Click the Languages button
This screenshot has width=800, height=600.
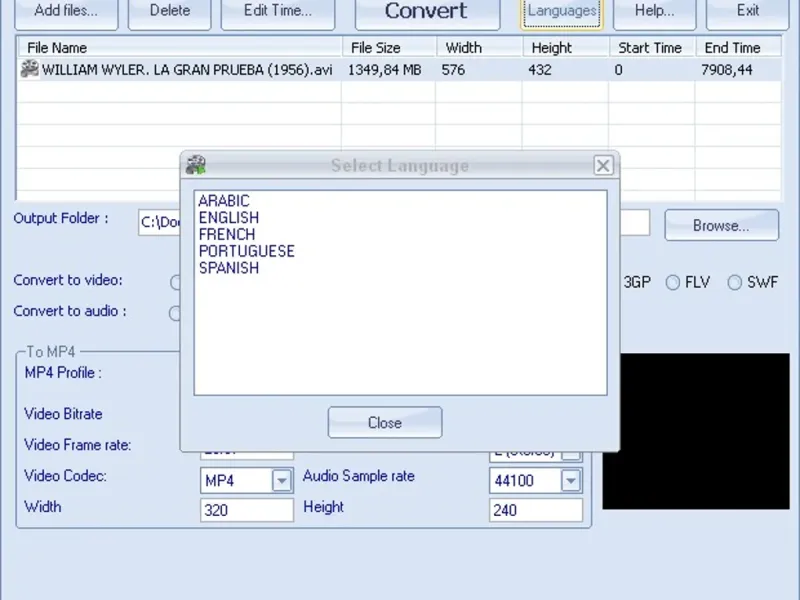(x=561, y=12)
